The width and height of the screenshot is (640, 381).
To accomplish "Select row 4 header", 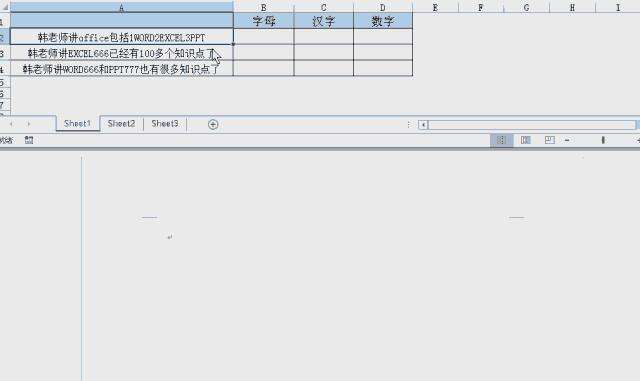I will point(4,69).
